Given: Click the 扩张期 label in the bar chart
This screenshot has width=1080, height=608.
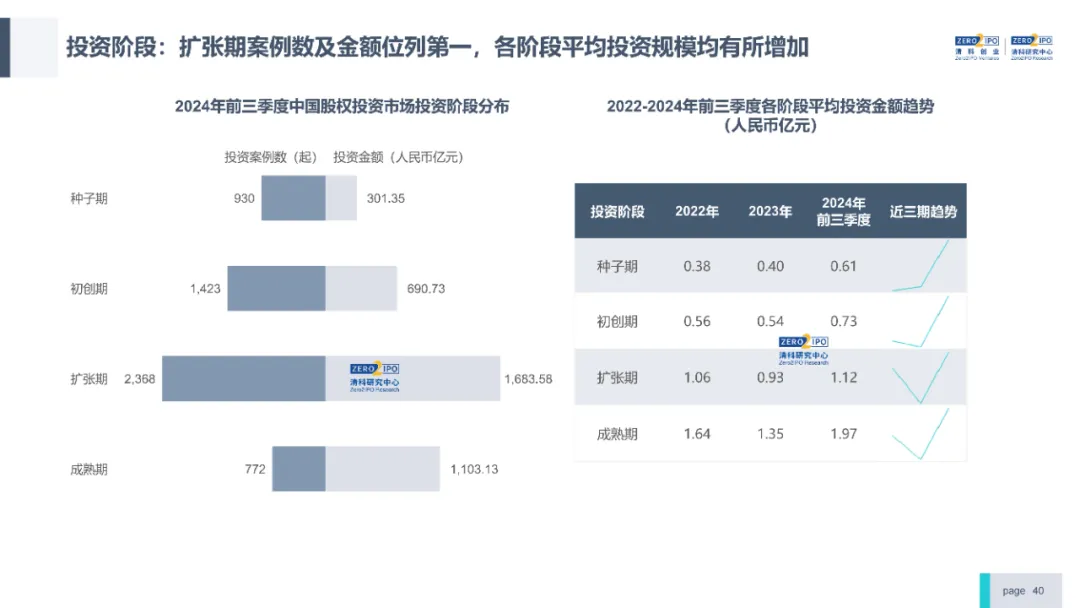Looking at the screenshot, I should (89, 379).
